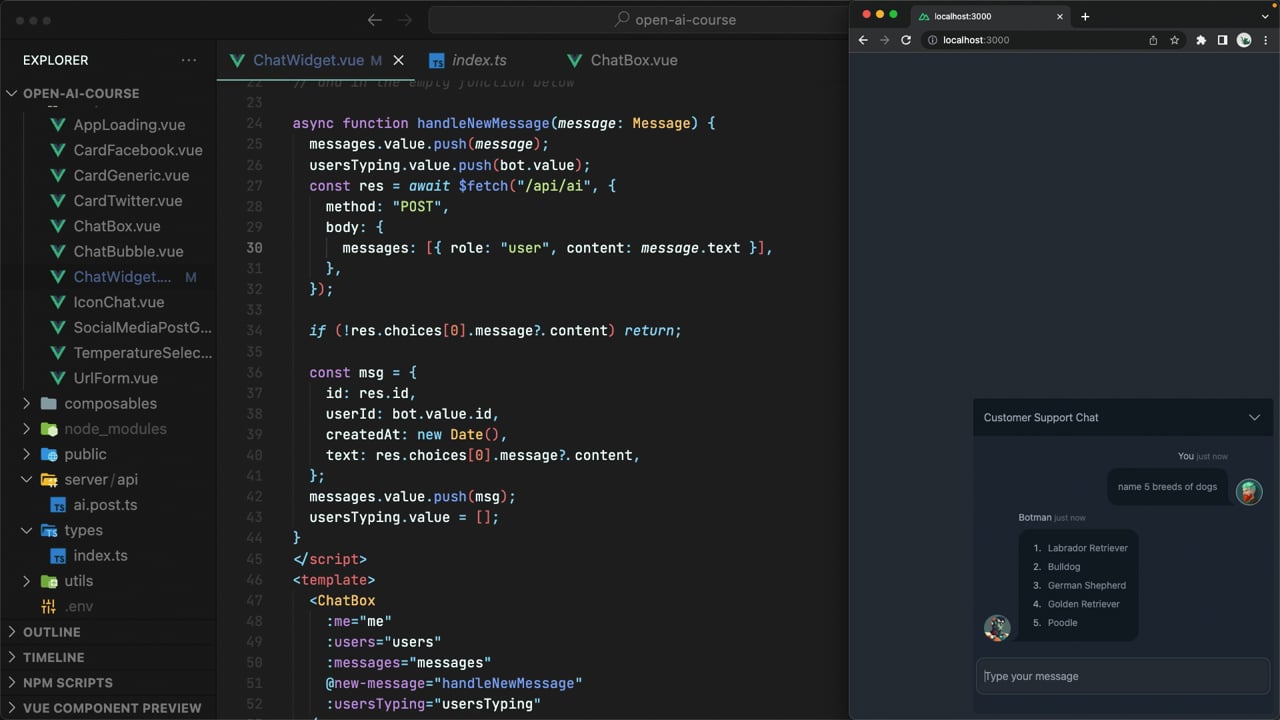The image size is (1280, 720).
Task: Open a new browser tab
Action: 1085,16
